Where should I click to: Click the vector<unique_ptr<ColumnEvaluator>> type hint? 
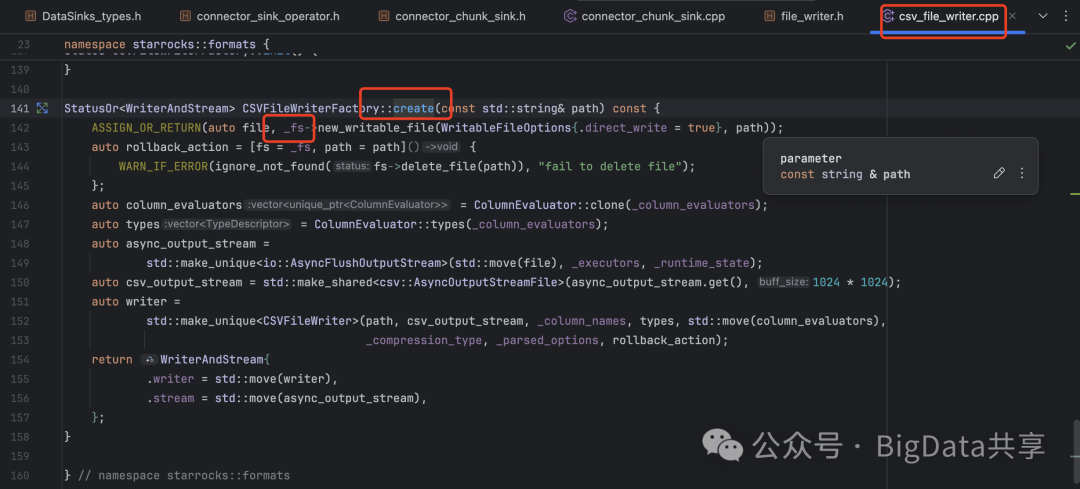tap(348, 205)
